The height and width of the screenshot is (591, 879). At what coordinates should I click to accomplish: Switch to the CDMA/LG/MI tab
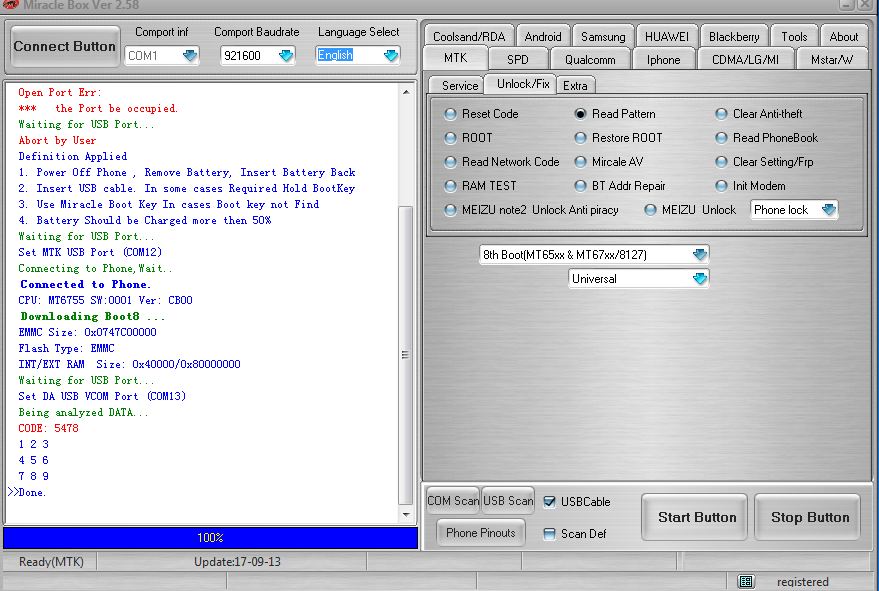(x=745, y=59)
